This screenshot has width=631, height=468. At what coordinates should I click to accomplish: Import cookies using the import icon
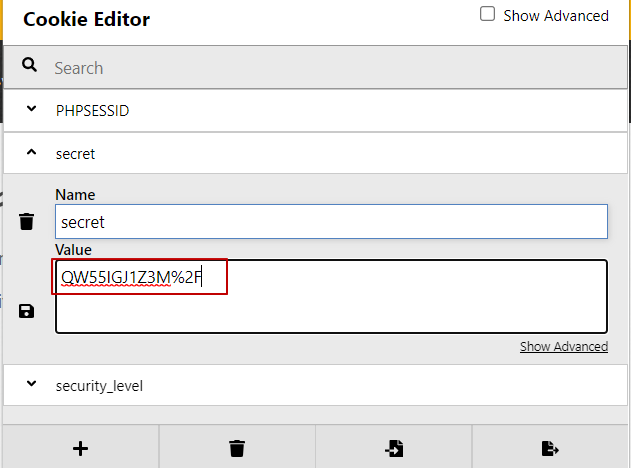(x=394, y=448)
